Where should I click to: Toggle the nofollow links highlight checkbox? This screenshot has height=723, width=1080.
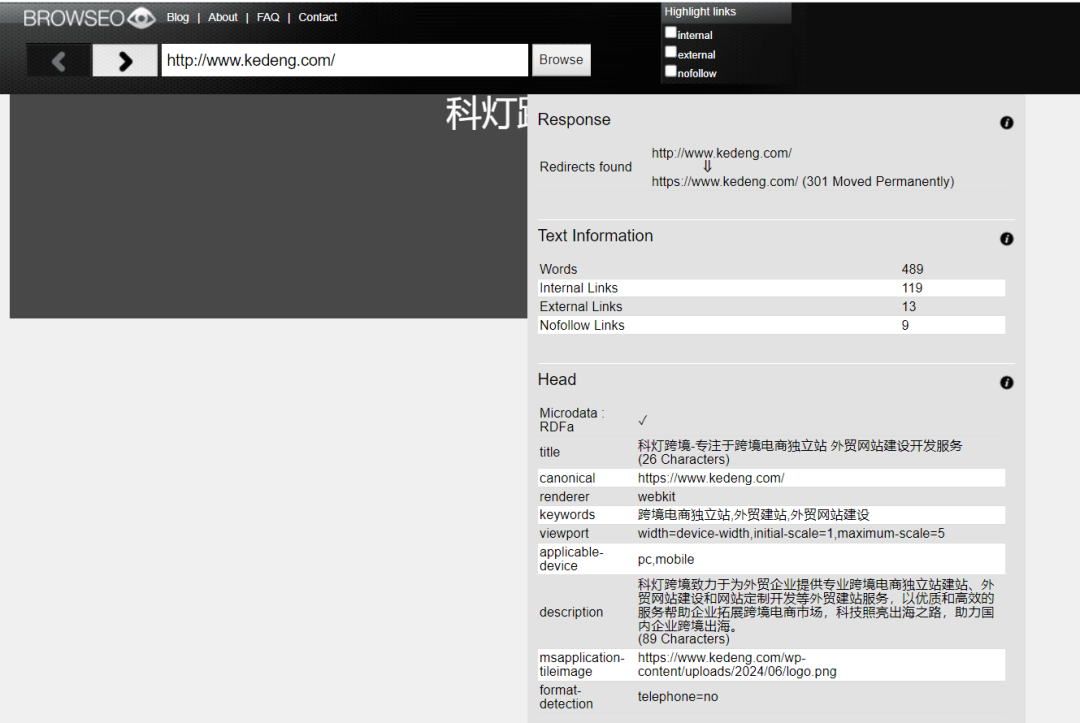(671, 71)
